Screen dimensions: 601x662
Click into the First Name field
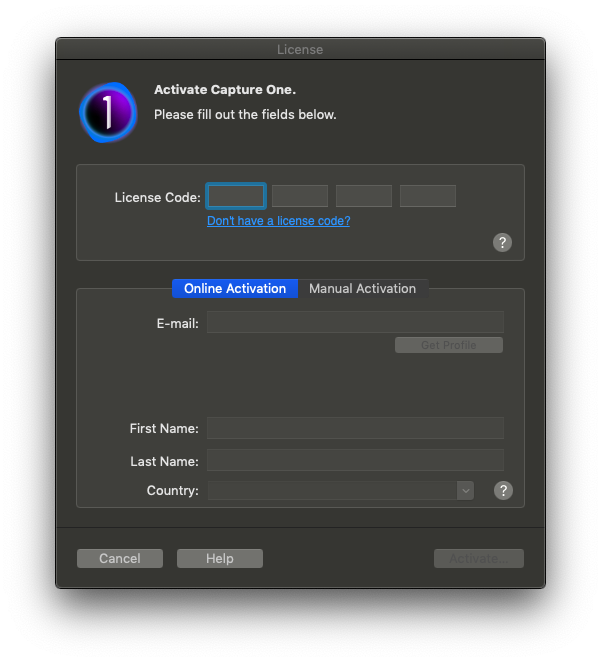tap(355, 428)
